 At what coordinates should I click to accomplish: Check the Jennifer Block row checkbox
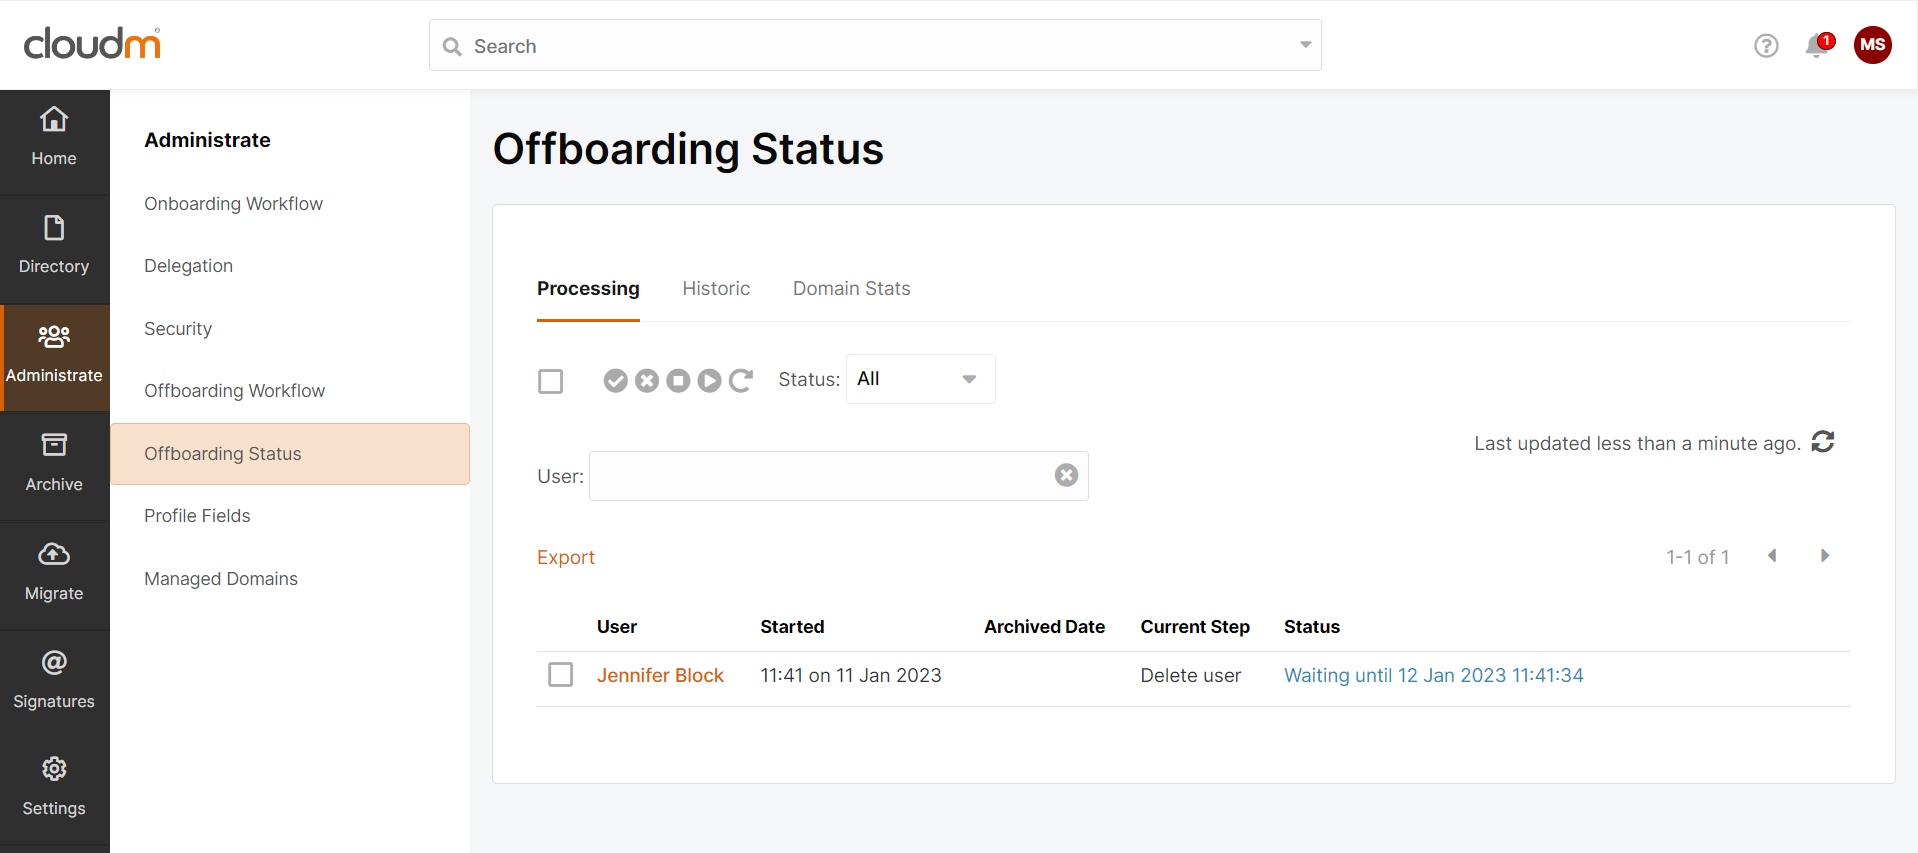[x=561, y=675]
